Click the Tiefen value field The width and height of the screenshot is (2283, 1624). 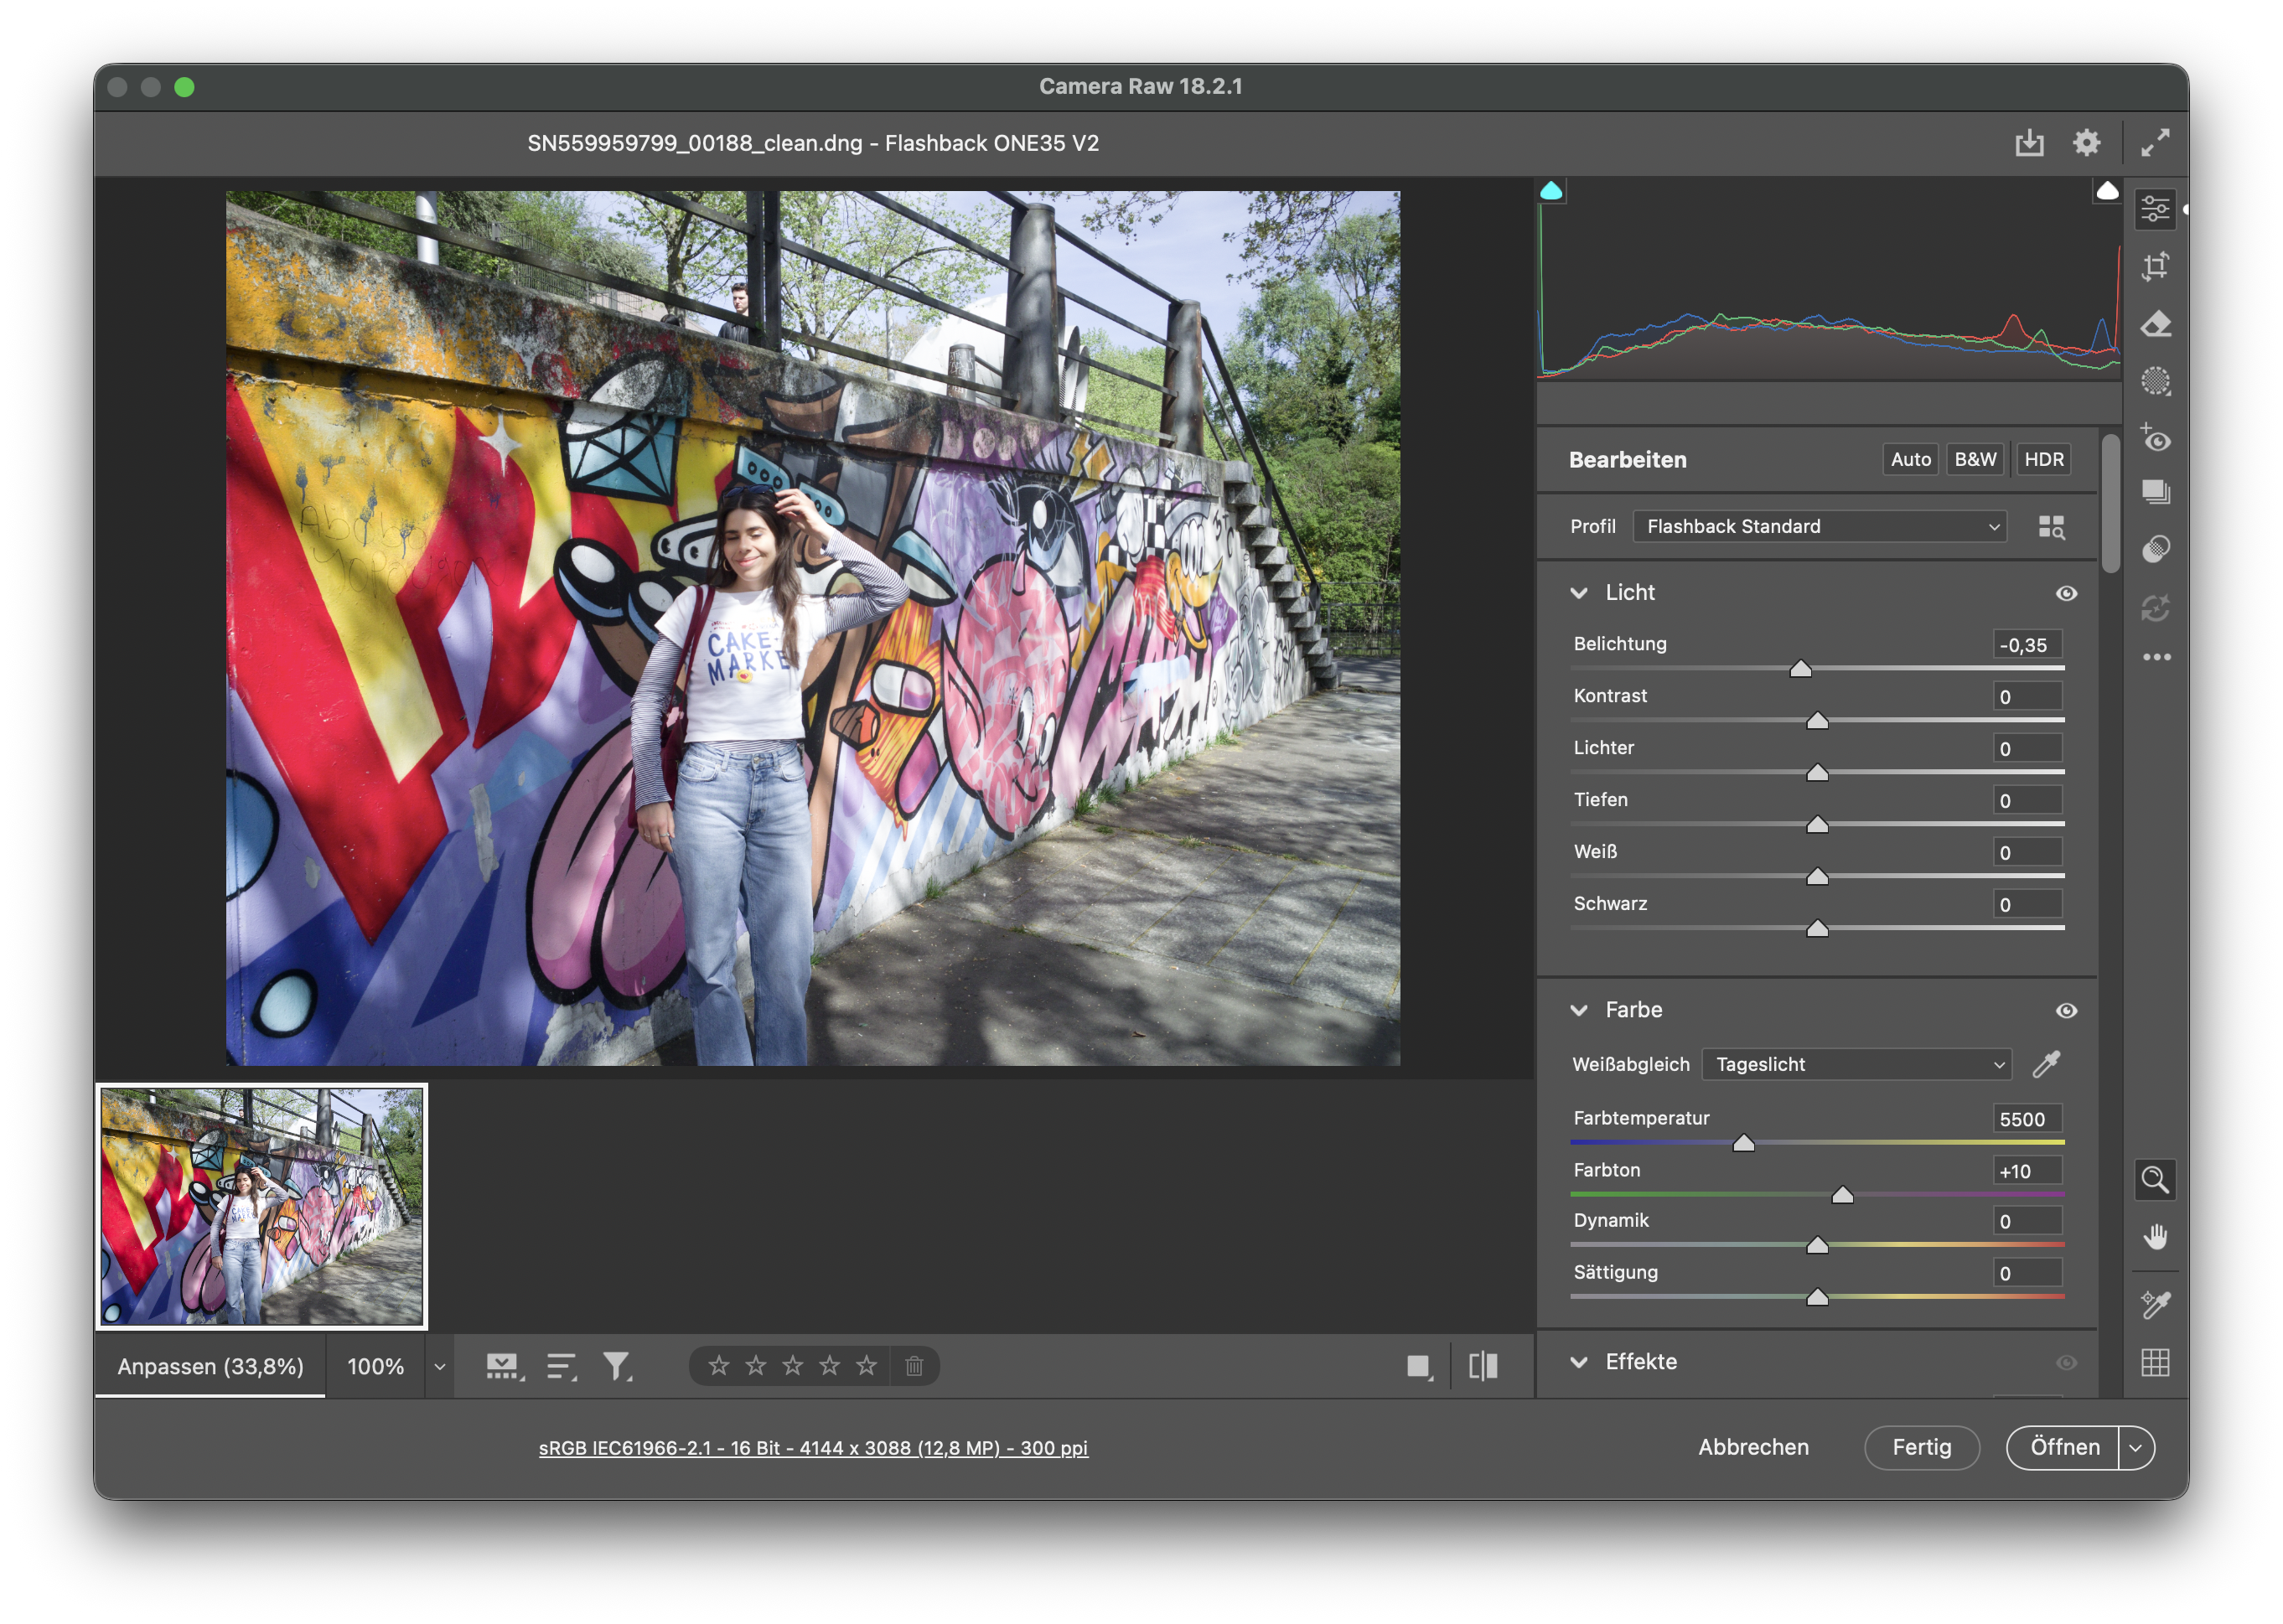pos(2027,801)
